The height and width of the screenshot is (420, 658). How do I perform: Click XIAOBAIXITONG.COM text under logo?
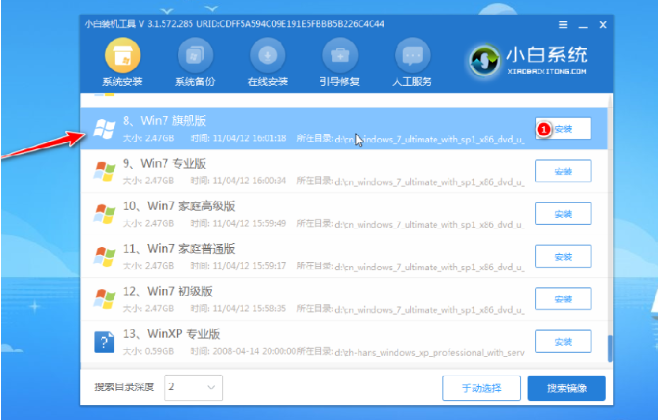pyautogui.click(x=547, y=72)
